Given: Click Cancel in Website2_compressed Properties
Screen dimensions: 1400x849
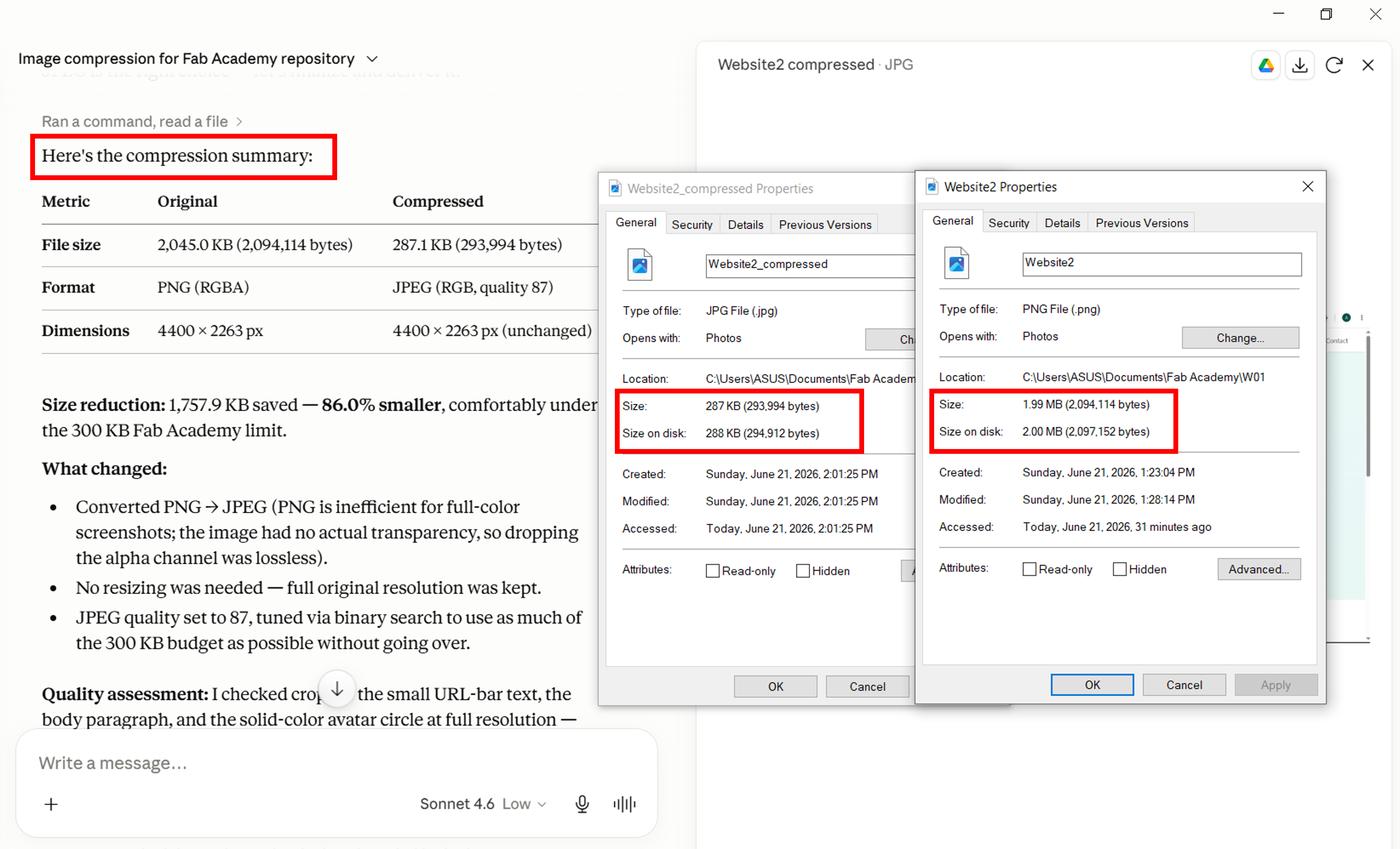Looking at the screenshot, I should (x=867, y=686).
